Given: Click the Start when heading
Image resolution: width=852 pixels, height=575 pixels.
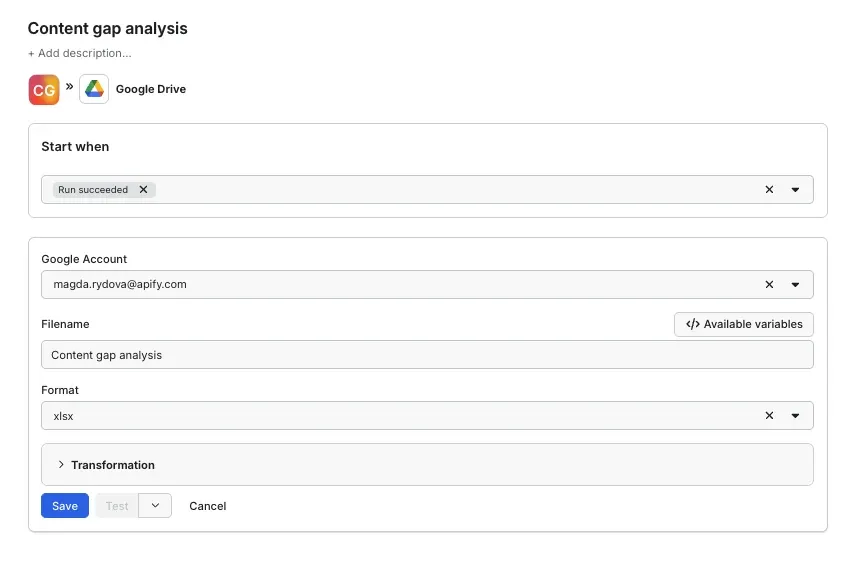Looking at the screenshot, I should click(x=75, y=147).
